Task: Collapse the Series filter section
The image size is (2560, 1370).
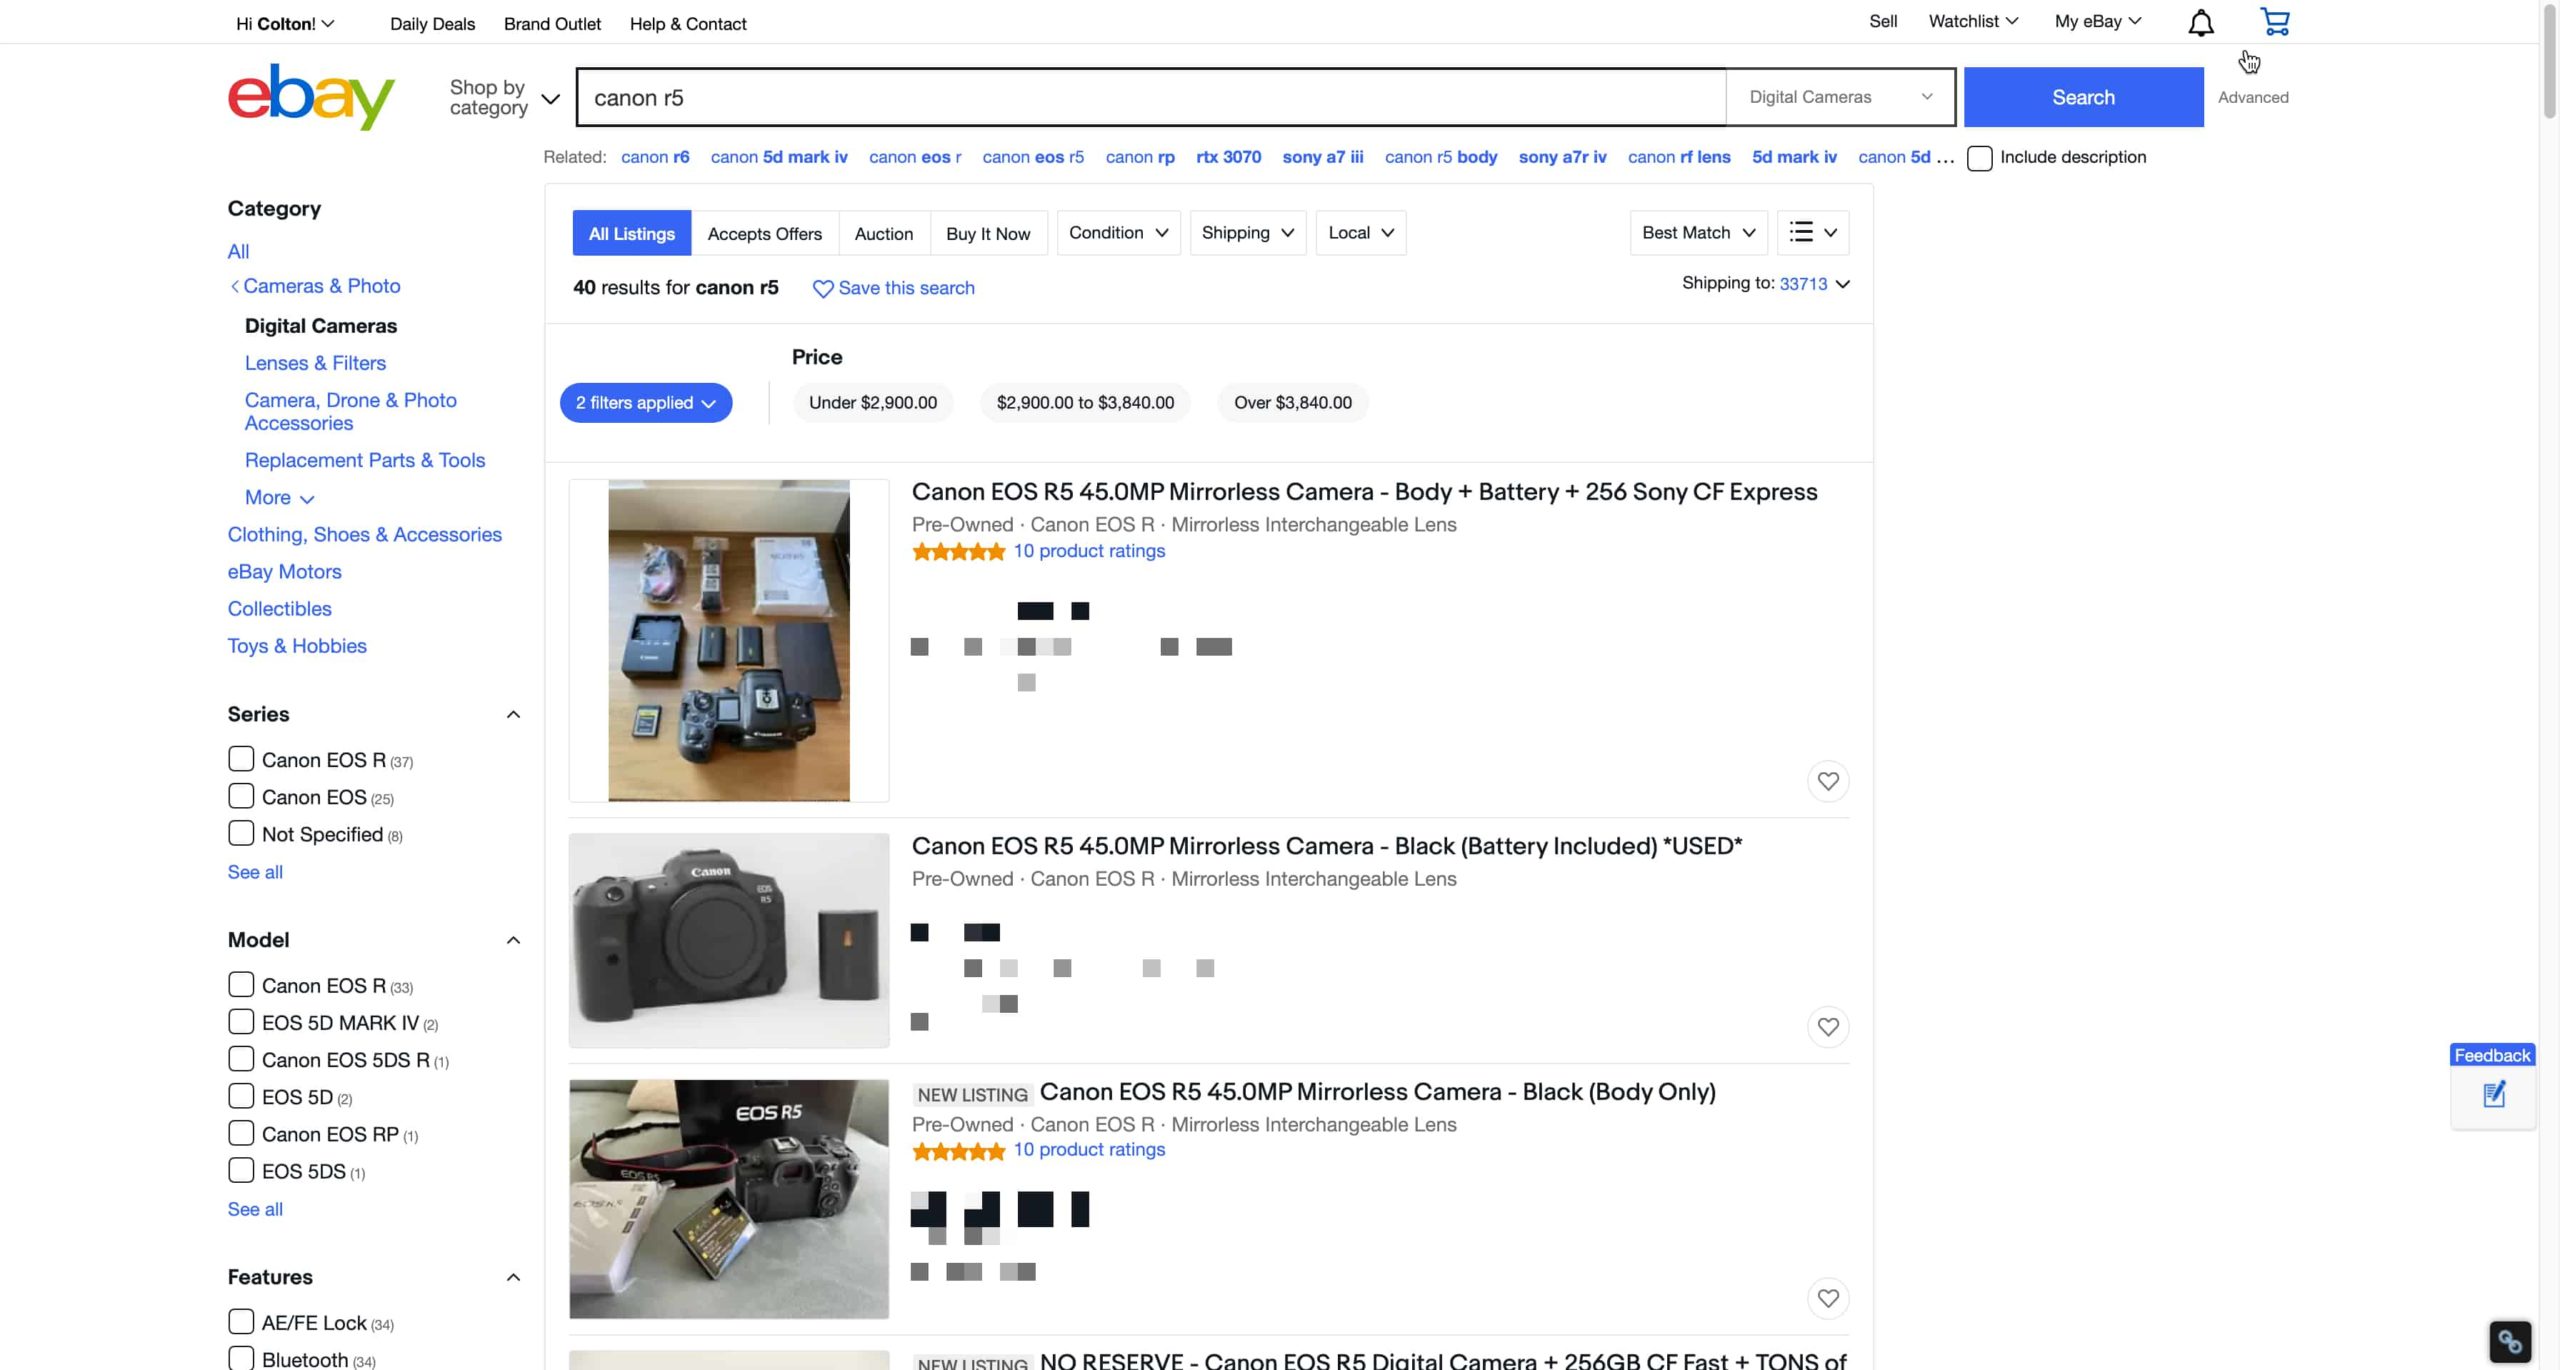Action: (513, 714)
